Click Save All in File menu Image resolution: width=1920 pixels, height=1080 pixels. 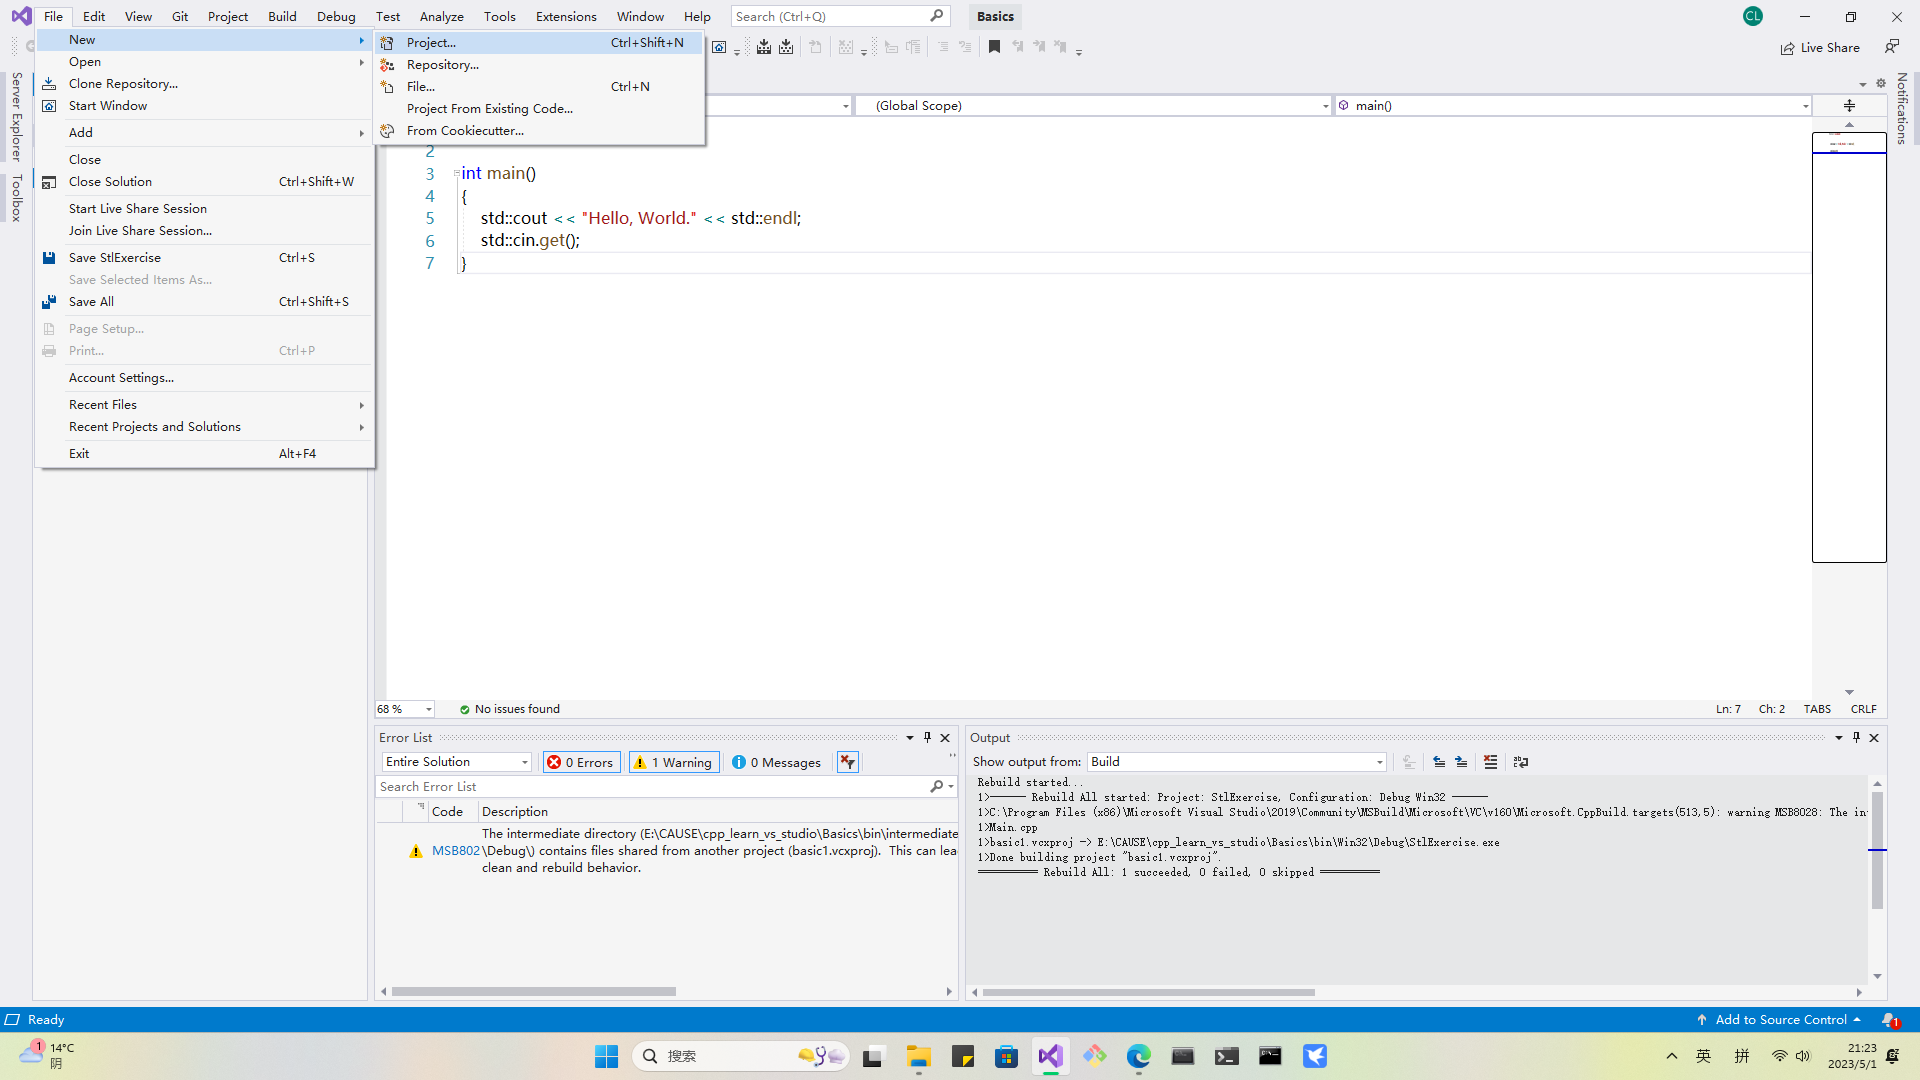[205, 302]
